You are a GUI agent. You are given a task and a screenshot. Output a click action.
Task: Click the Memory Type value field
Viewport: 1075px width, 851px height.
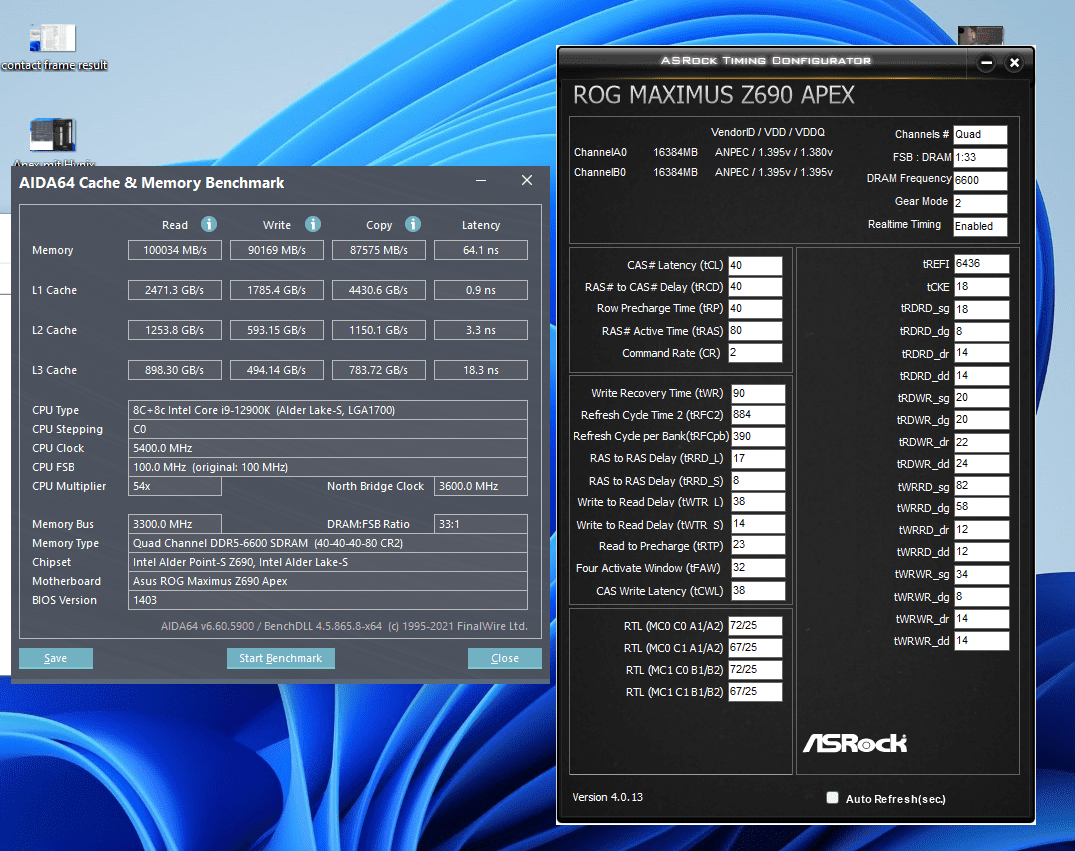328,543
